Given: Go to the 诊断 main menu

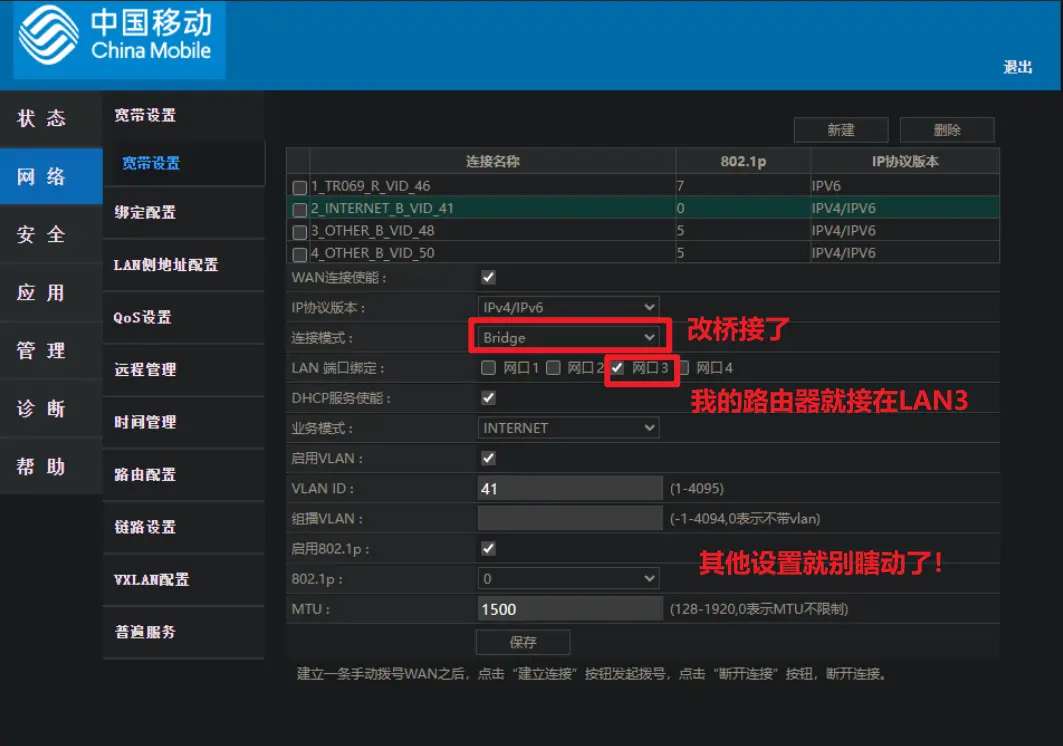Looking at the screenshot, I should (42, 408).
